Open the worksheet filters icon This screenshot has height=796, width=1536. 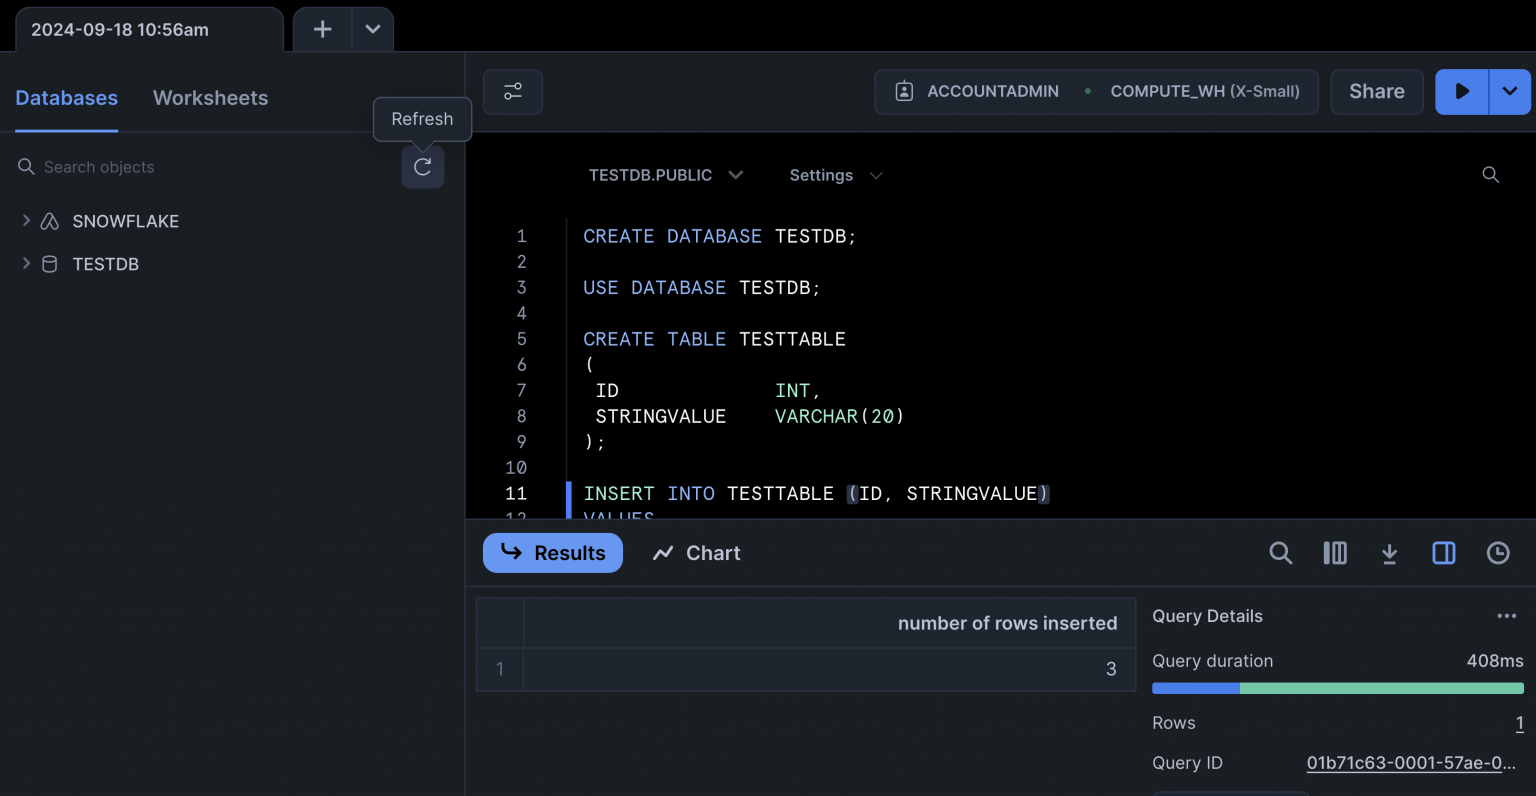pos(513,92)
